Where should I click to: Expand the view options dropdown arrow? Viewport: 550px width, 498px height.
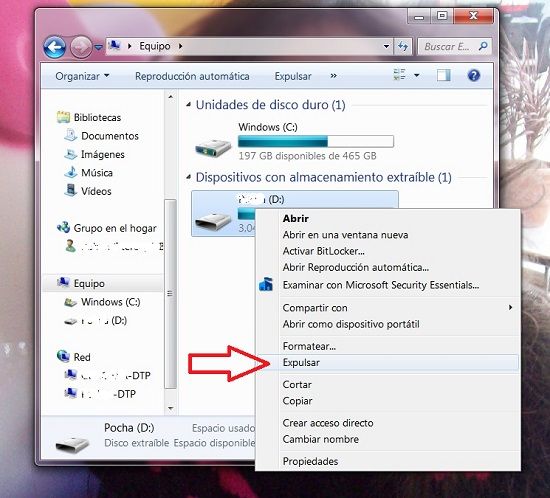pyautogui.click(x=416, y=75)
